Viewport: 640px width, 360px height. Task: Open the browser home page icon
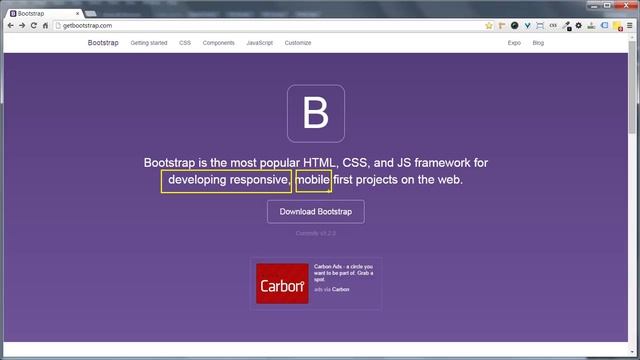45,25
